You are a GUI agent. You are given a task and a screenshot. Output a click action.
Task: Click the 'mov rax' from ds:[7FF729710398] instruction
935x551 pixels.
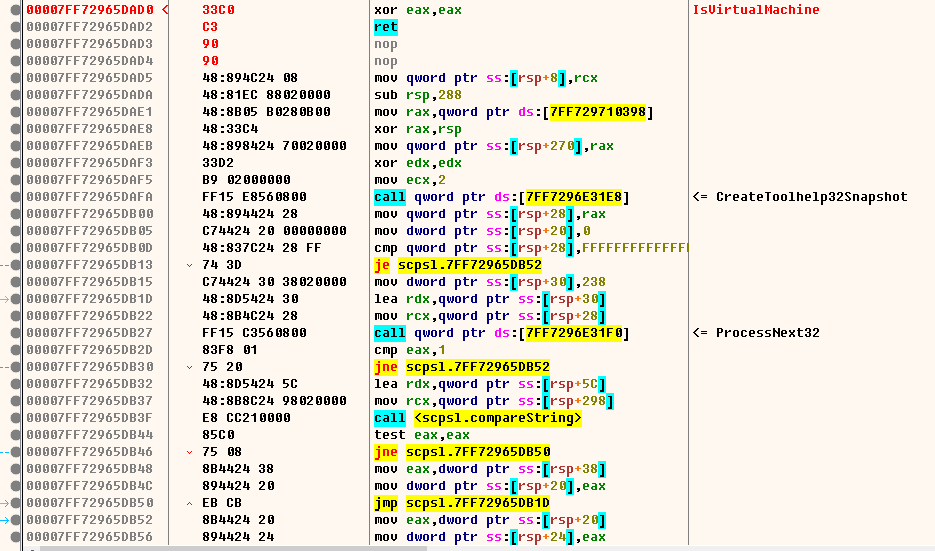pos(513,112)
